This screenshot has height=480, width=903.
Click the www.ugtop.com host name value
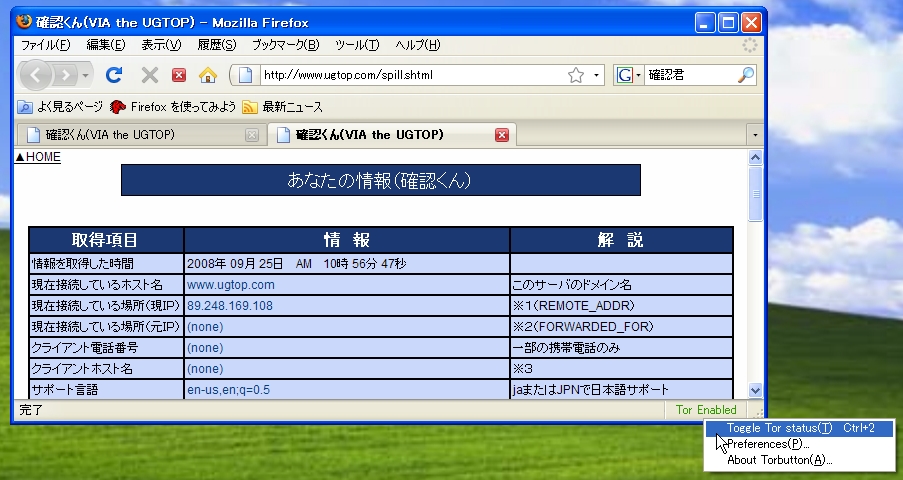pyautogui.click(x=230, y=285)
